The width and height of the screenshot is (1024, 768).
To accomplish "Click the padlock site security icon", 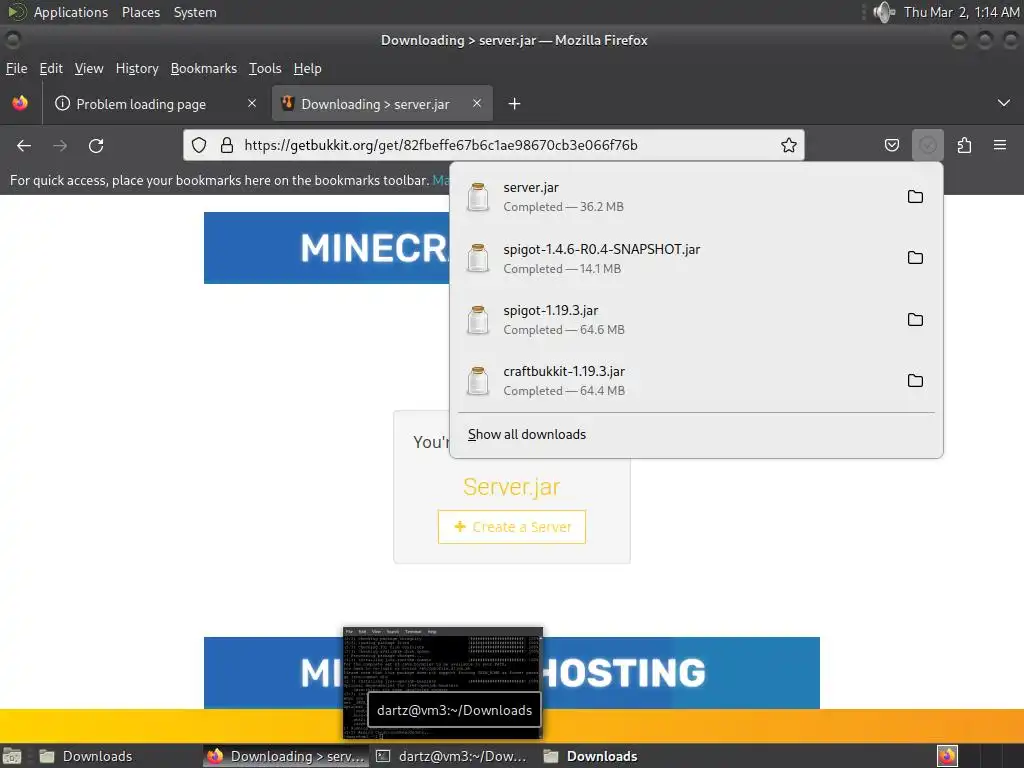I will point(227,145).
